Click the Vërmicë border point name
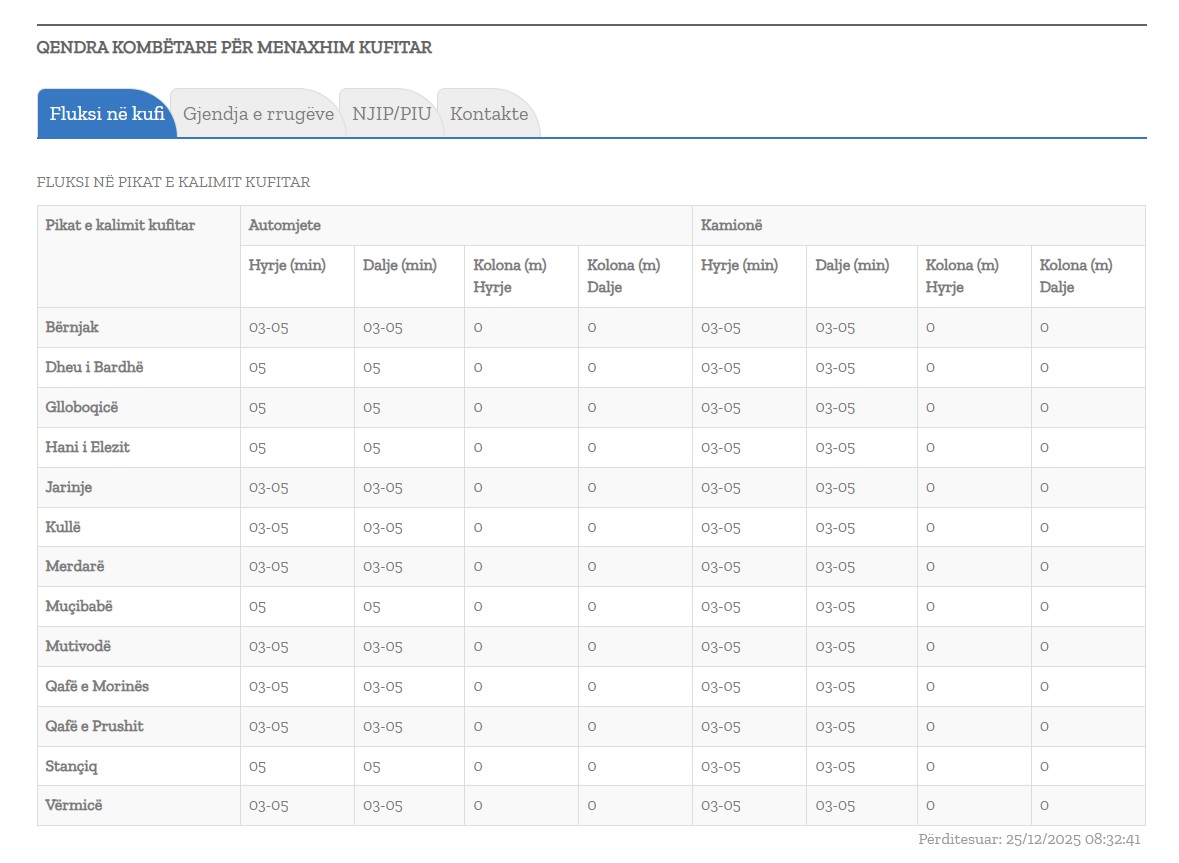Viewport: 1179px width, 863px height. 74,806
